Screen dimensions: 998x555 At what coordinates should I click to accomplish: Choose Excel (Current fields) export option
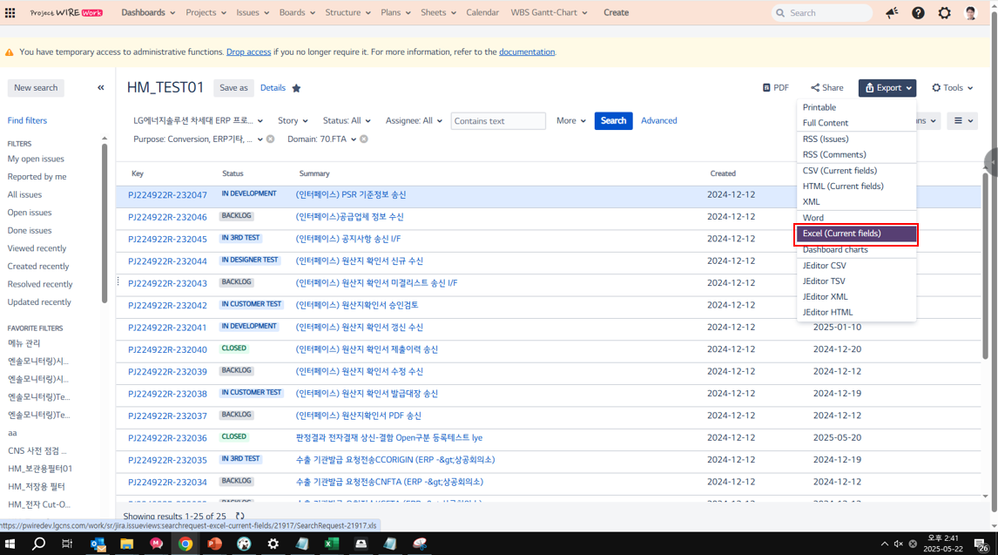tap(856, 234)
